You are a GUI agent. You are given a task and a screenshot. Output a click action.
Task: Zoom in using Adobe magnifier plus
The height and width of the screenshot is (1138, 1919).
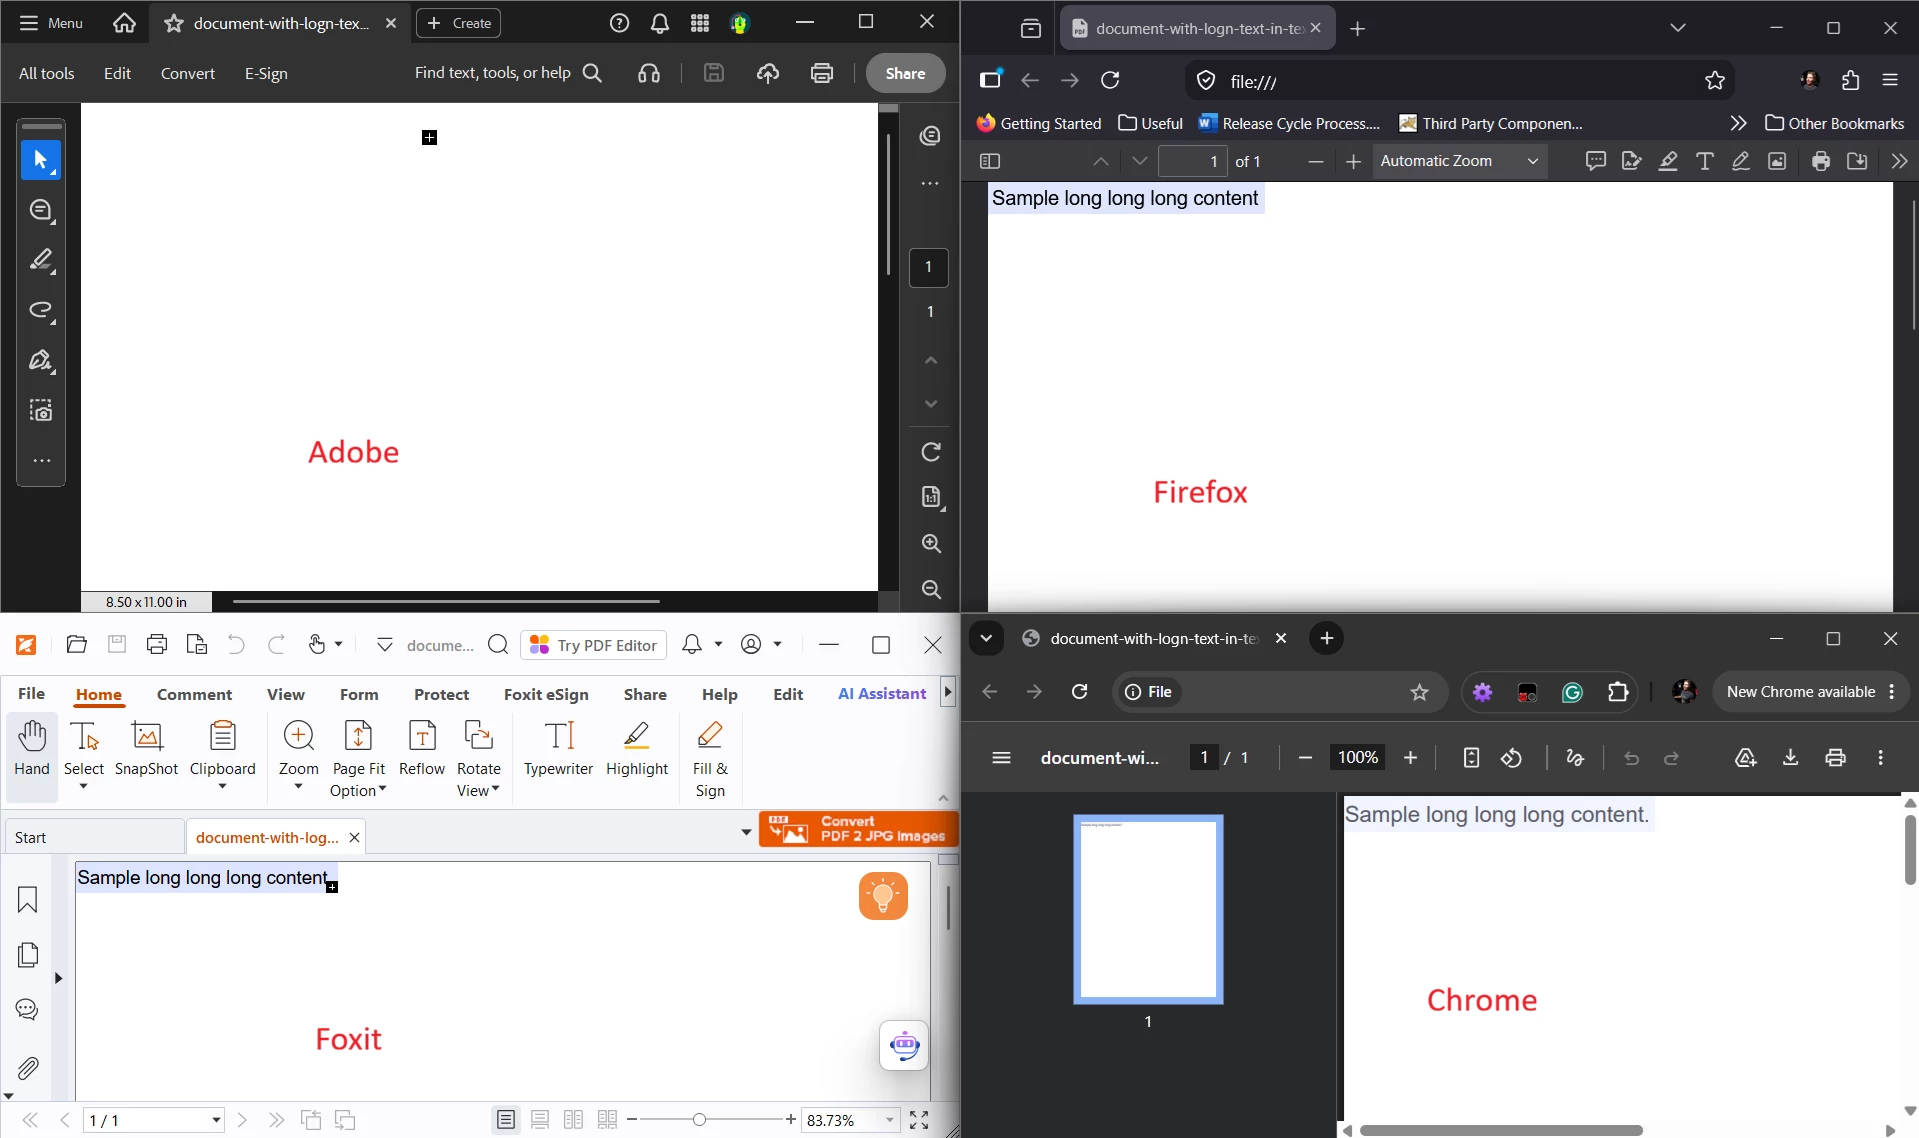point(931,543)
